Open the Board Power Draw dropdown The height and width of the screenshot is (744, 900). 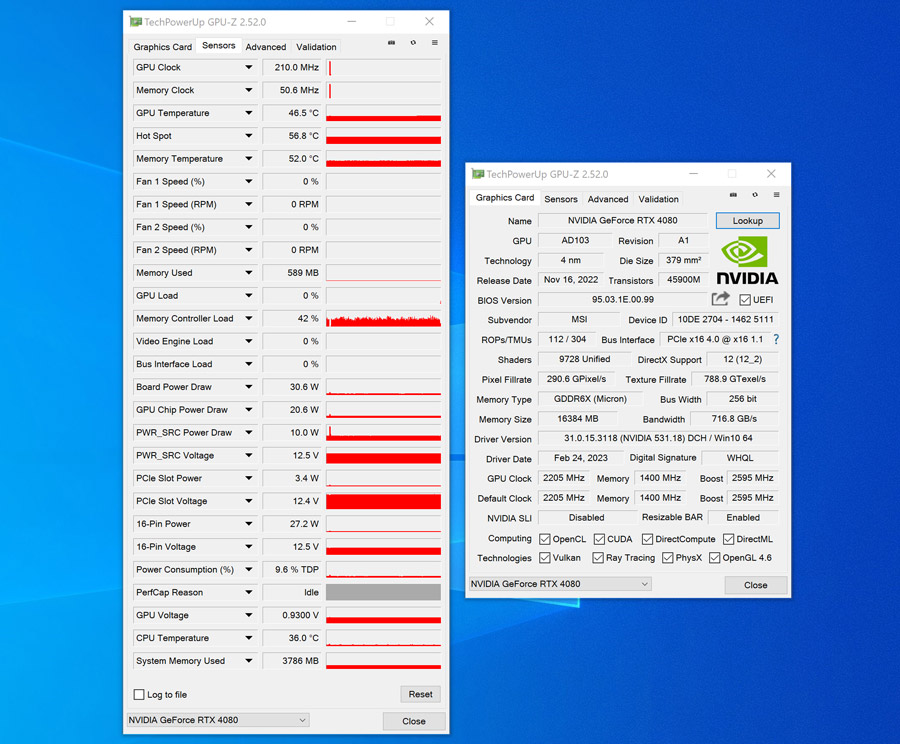click(249, 387)
